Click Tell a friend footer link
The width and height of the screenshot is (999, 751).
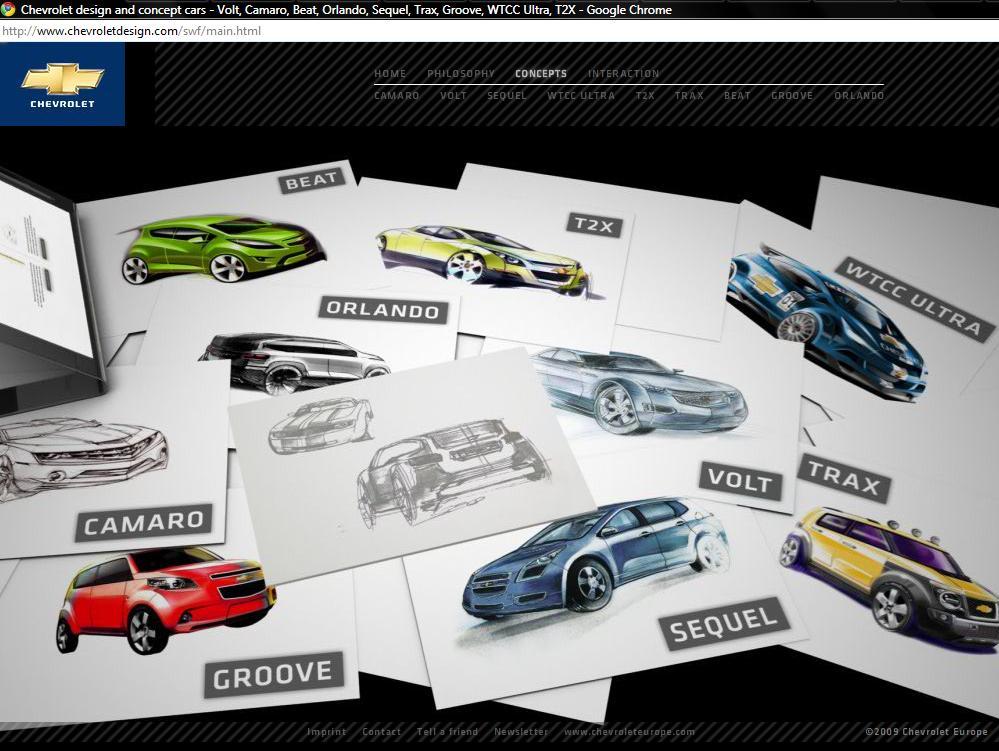click(x=447, y=732)
